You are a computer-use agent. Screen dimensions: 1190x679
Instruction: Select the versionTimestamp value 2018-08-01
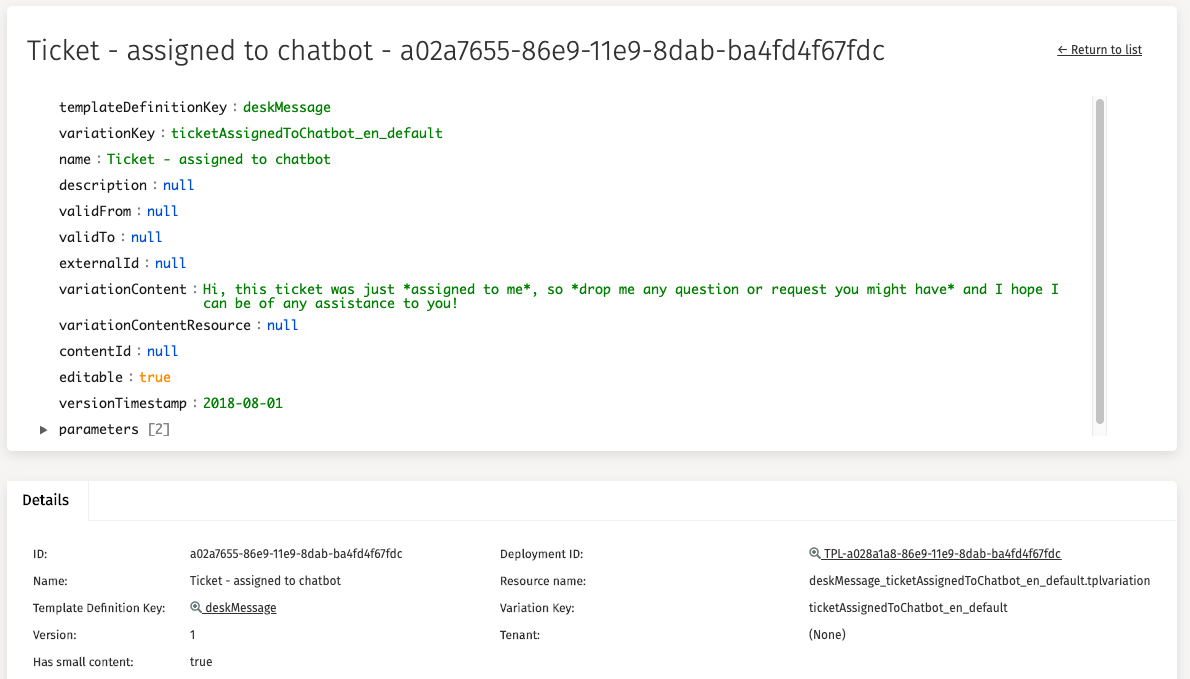point(243,404)
